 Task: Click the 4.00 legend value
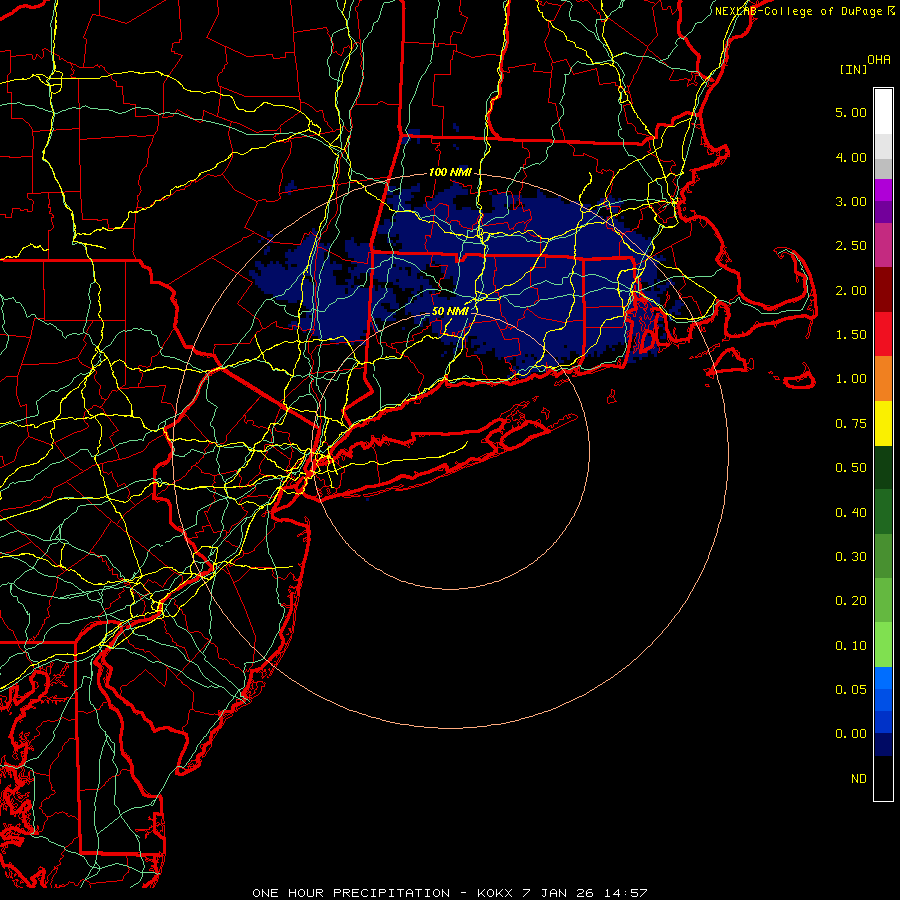(x=851, y=157)
